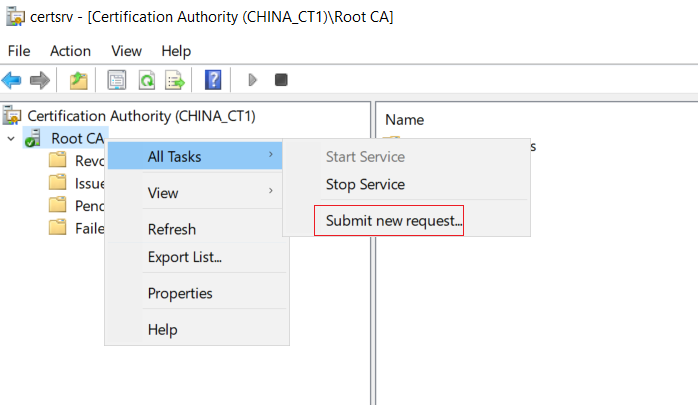Select Properties in the context menu

coord(180,293)
